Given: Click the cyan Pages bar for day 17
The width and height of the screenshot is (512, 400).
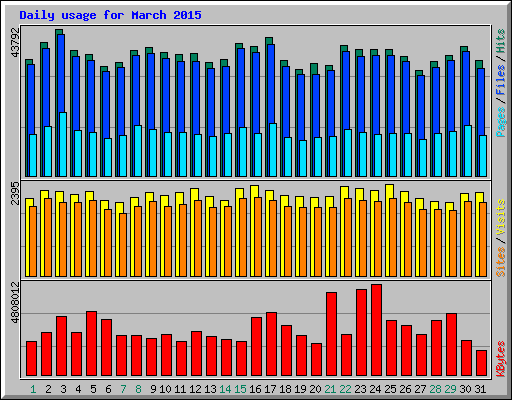Looking at the screenshot, I should [x=273, y=150].
